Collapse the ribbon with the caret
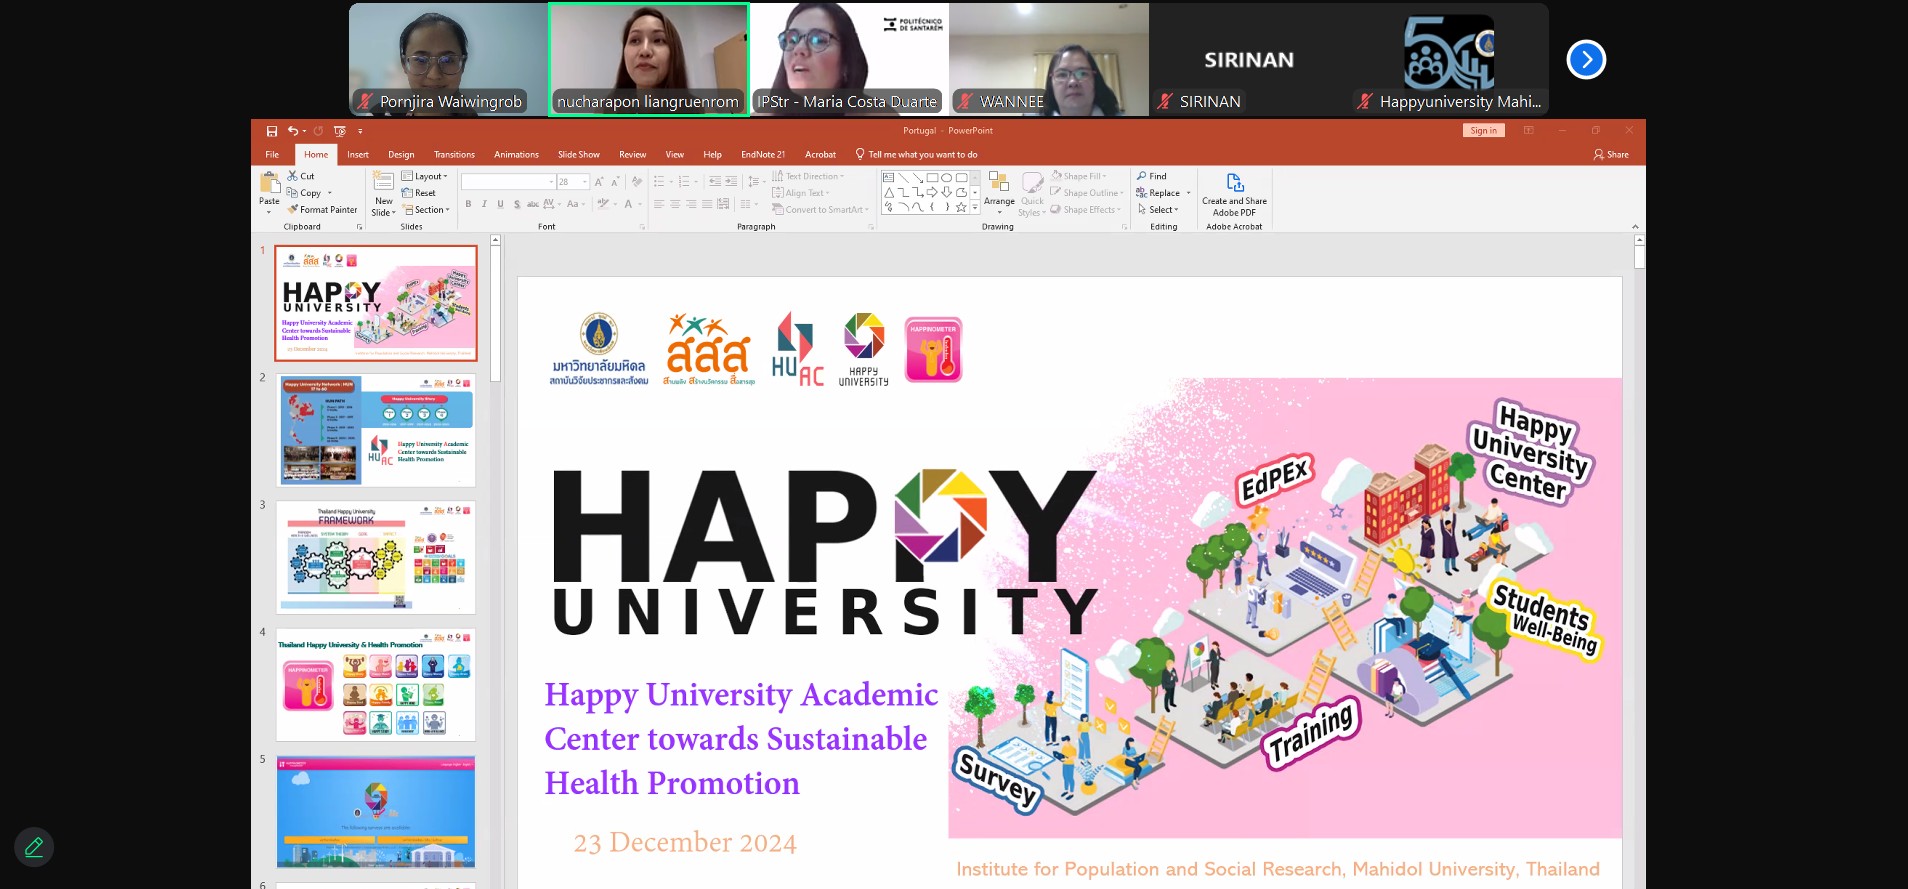Viewport: 1908px width, 889px height. [1635, 227]
